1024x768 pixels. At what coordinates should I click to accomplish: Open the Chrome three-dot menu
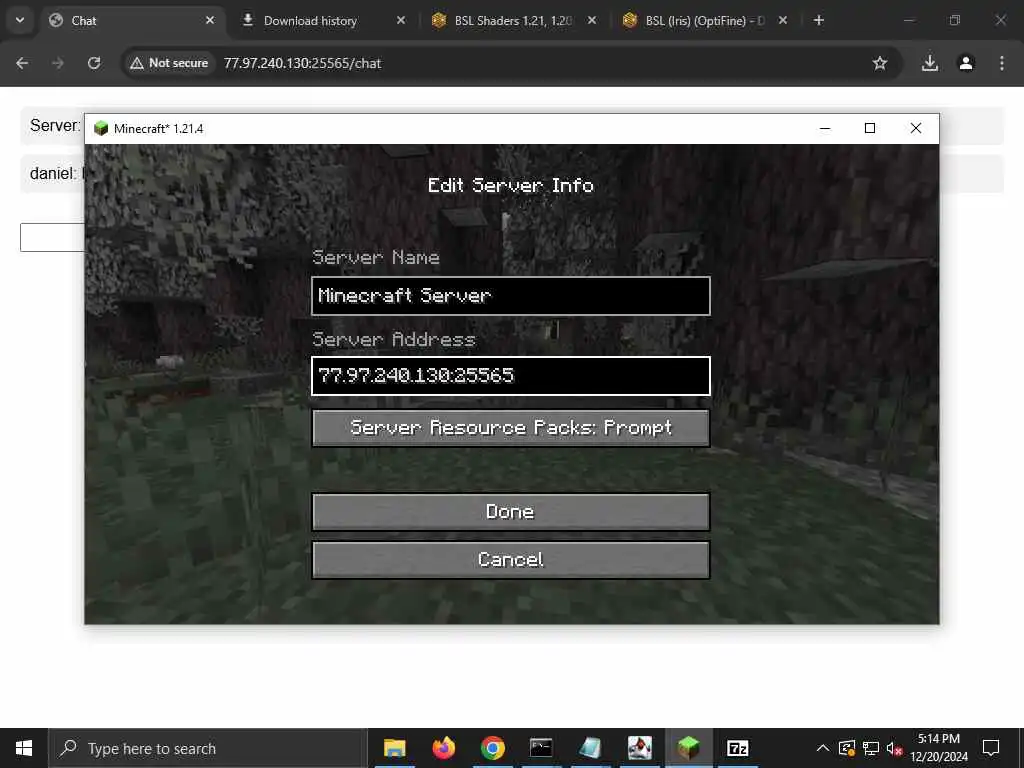tap(1002, 63)
